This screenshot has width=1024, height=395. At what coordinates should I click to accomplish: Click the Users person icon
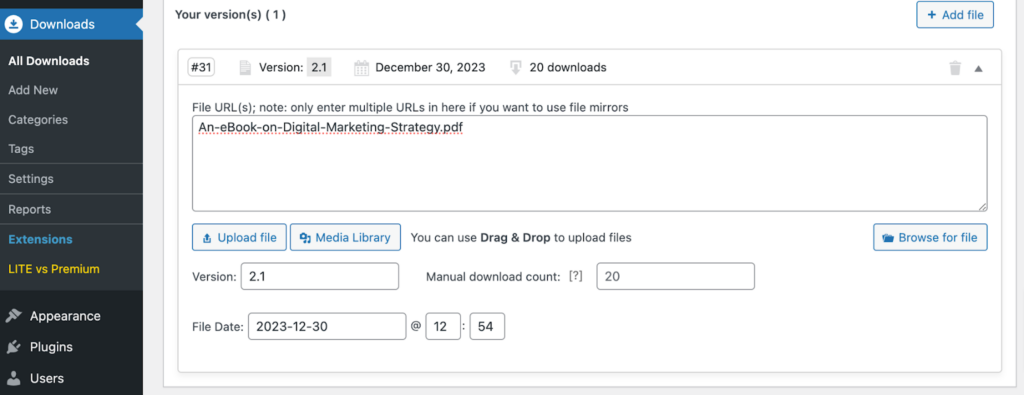click(x=13, y=378)
